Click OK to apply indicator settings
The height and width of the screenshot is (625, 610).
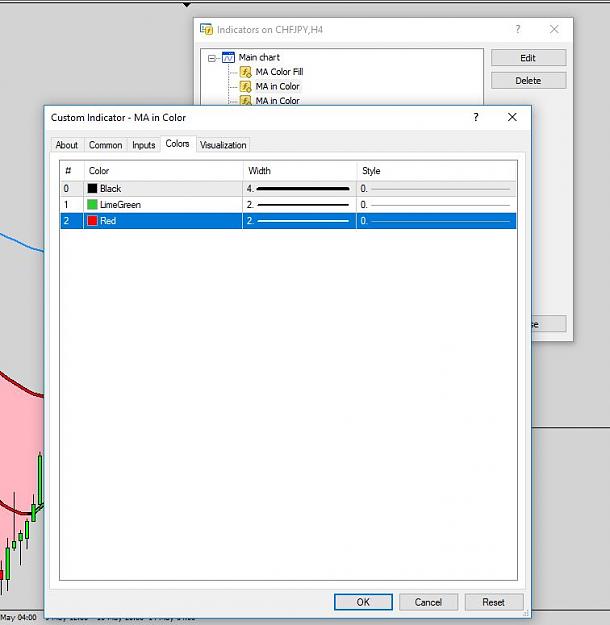[363, 602]
